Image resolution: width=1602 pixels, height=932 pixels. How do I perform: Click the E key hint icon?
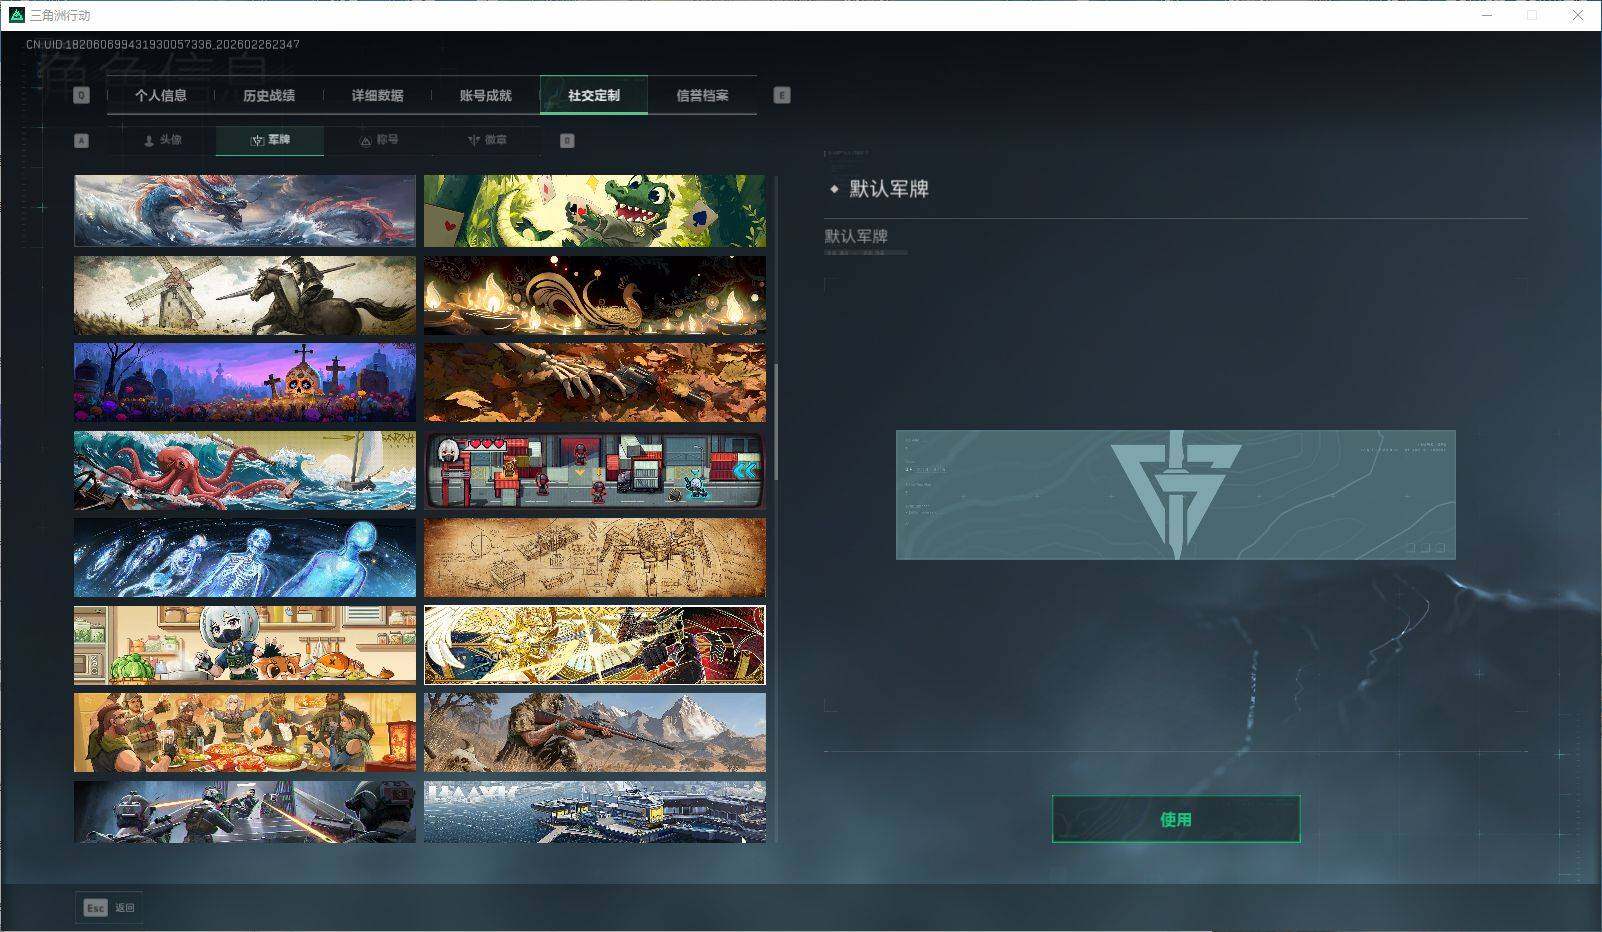tap(782, 95)
